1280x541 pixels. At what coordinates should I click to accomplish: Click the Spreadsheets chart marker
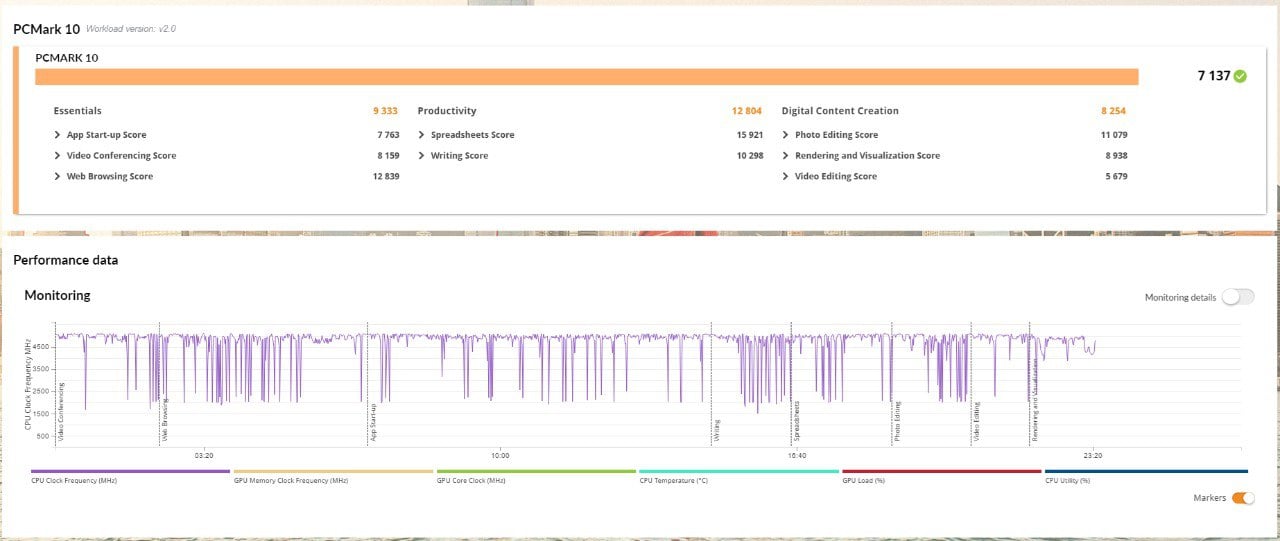[x=797, y=422]
